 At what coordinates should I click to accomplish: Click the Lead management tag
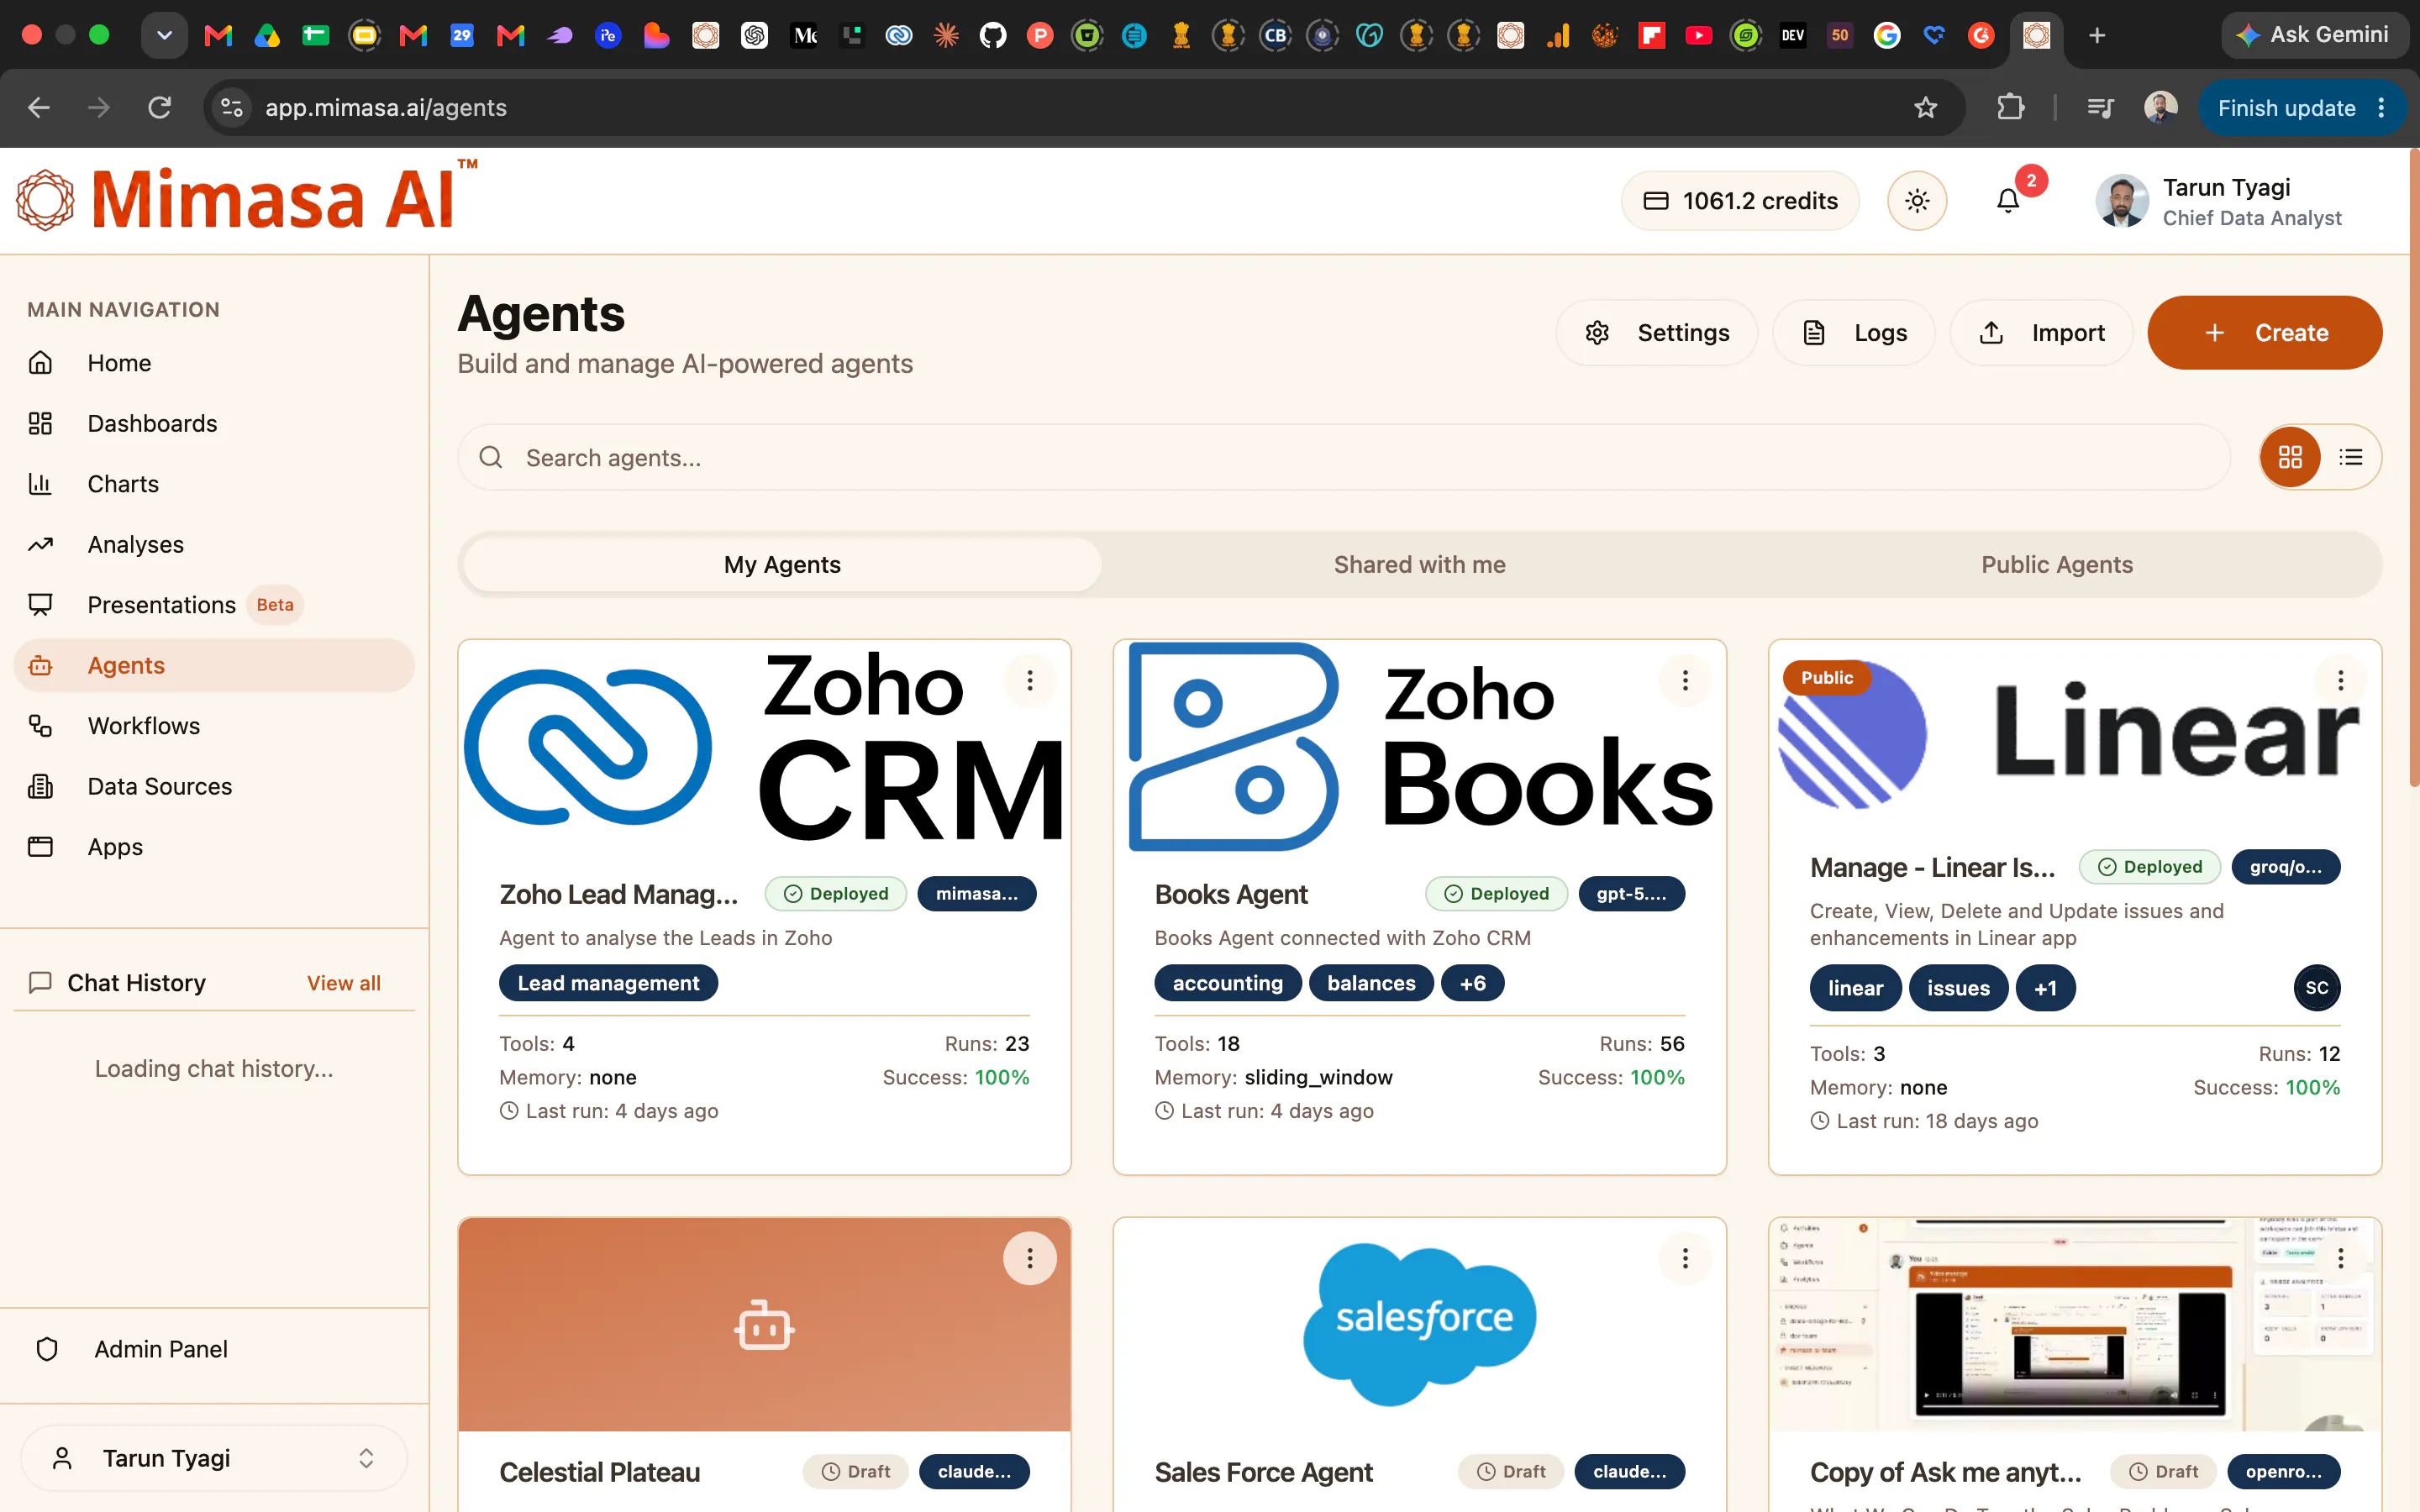[608, 983]
